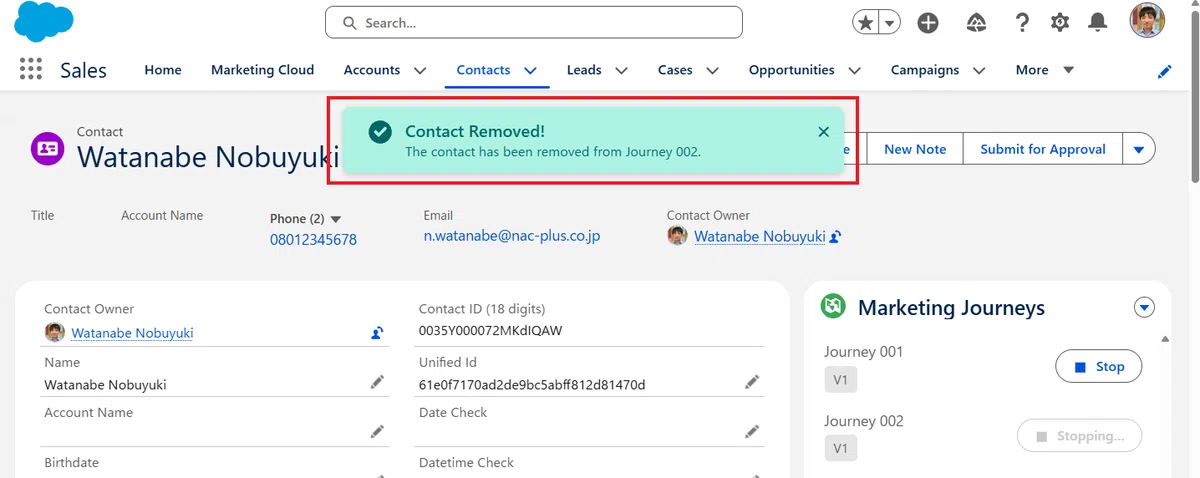Viewport: 1200px width, 478px height.
Task: Change Contact Owner icon in the details panel
Action: [x=377, y=333]
